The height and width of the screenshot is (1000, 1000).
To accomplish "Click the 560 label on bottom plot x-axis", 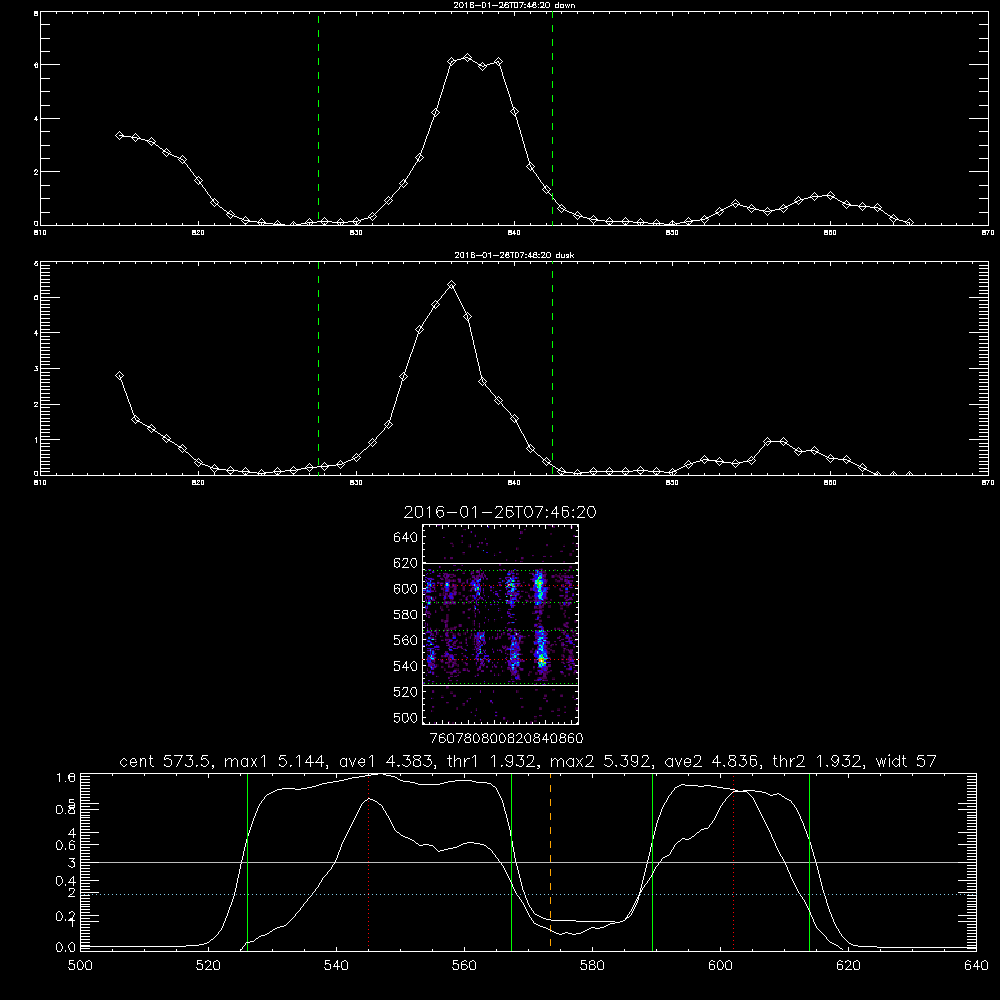I will (x=464, y=966).
